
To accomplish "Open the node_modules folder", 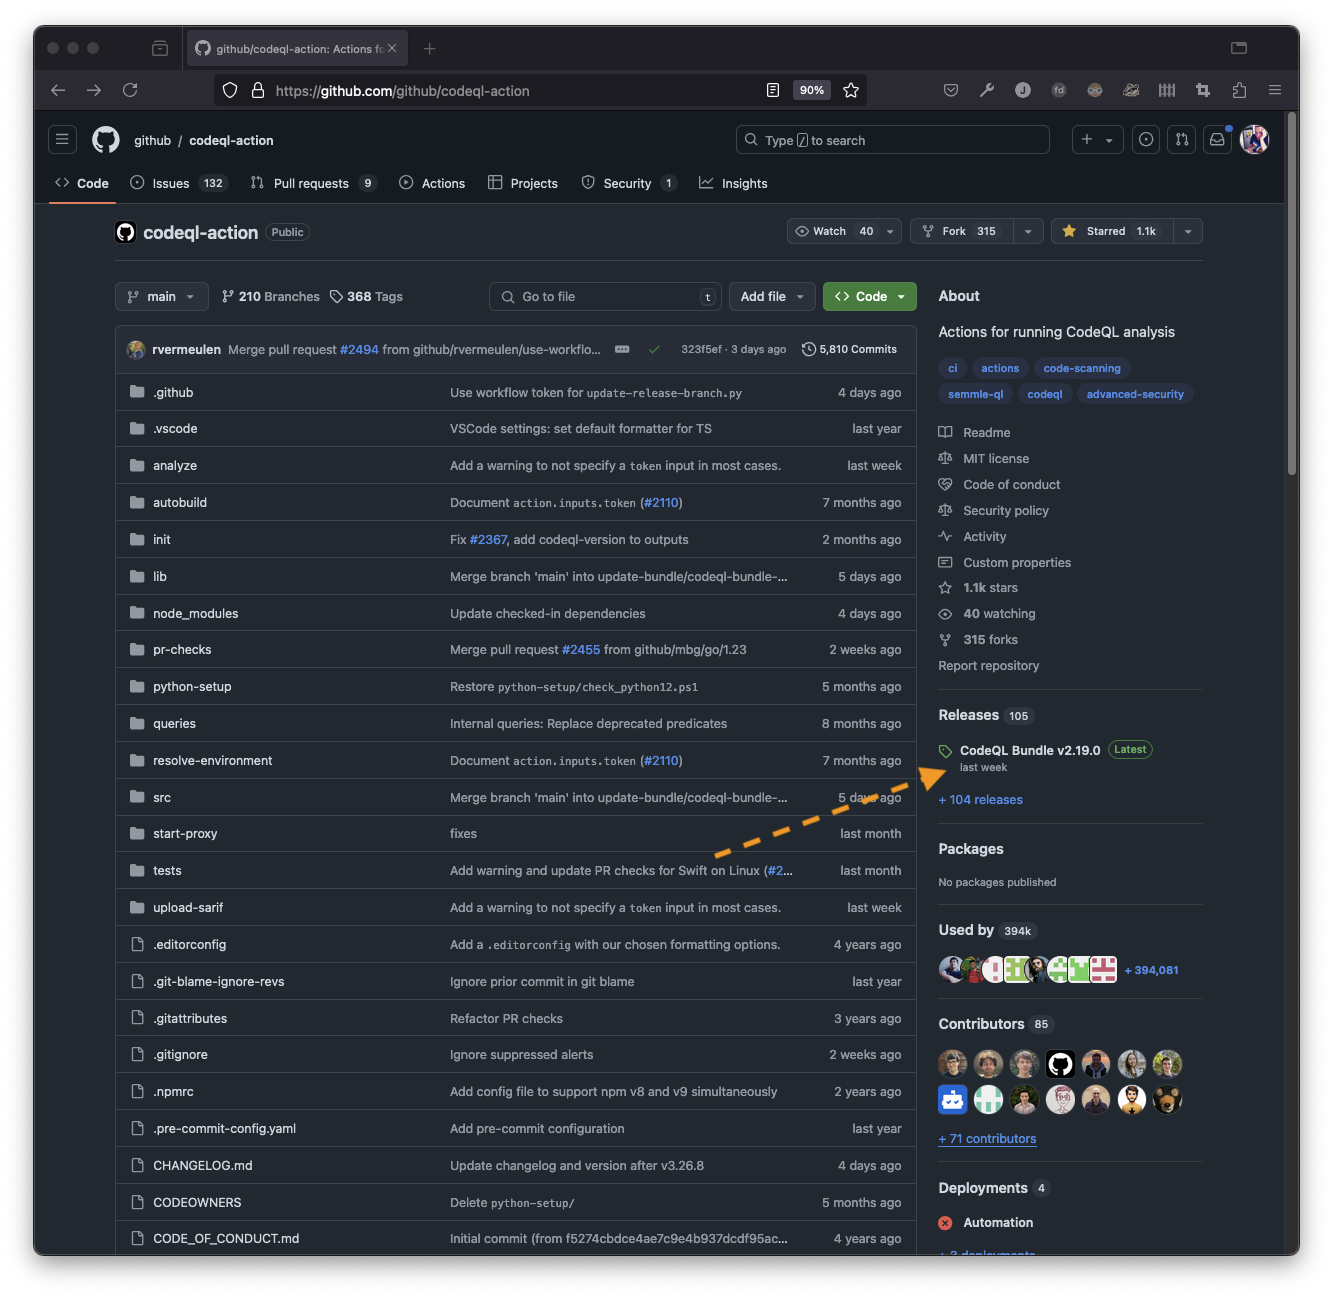I will [x=195, y=613].
